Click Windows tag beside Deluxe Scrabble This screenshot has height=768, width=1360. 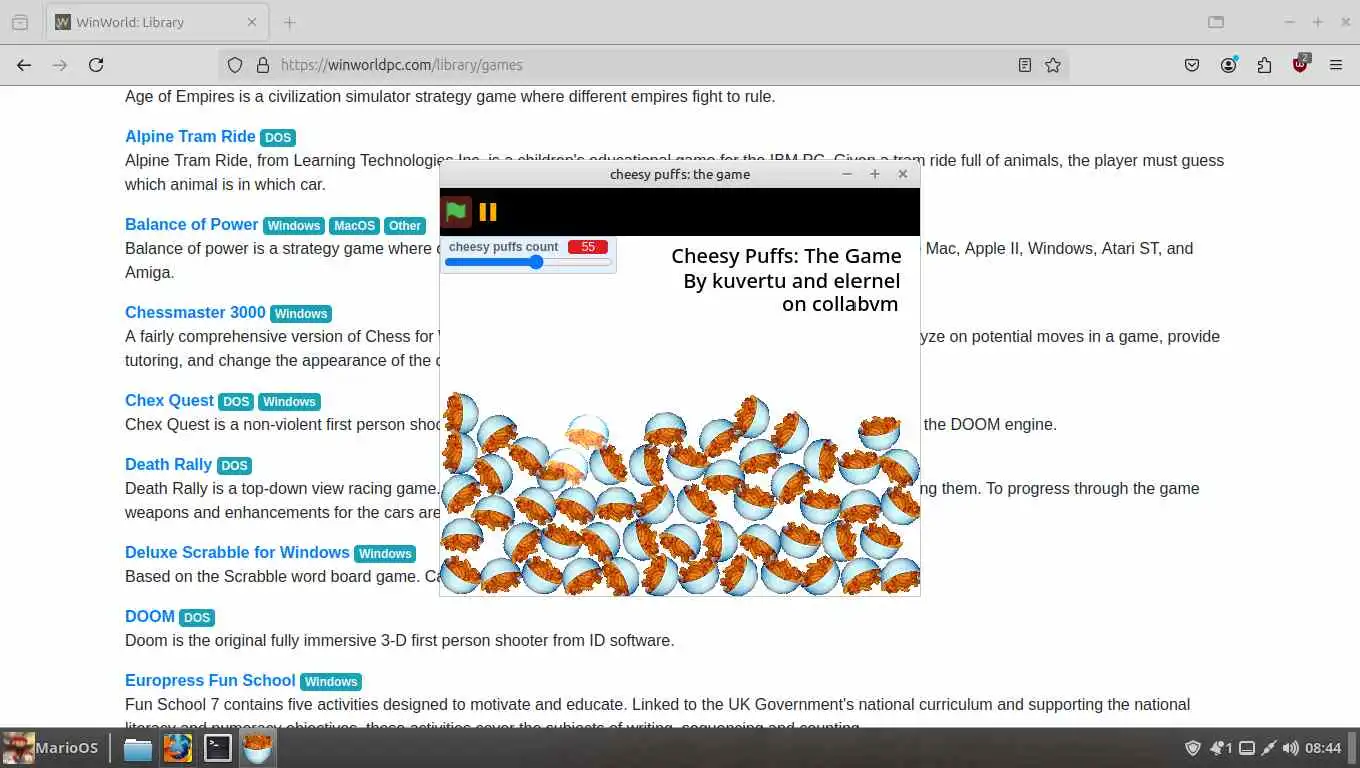click(385, 554)
